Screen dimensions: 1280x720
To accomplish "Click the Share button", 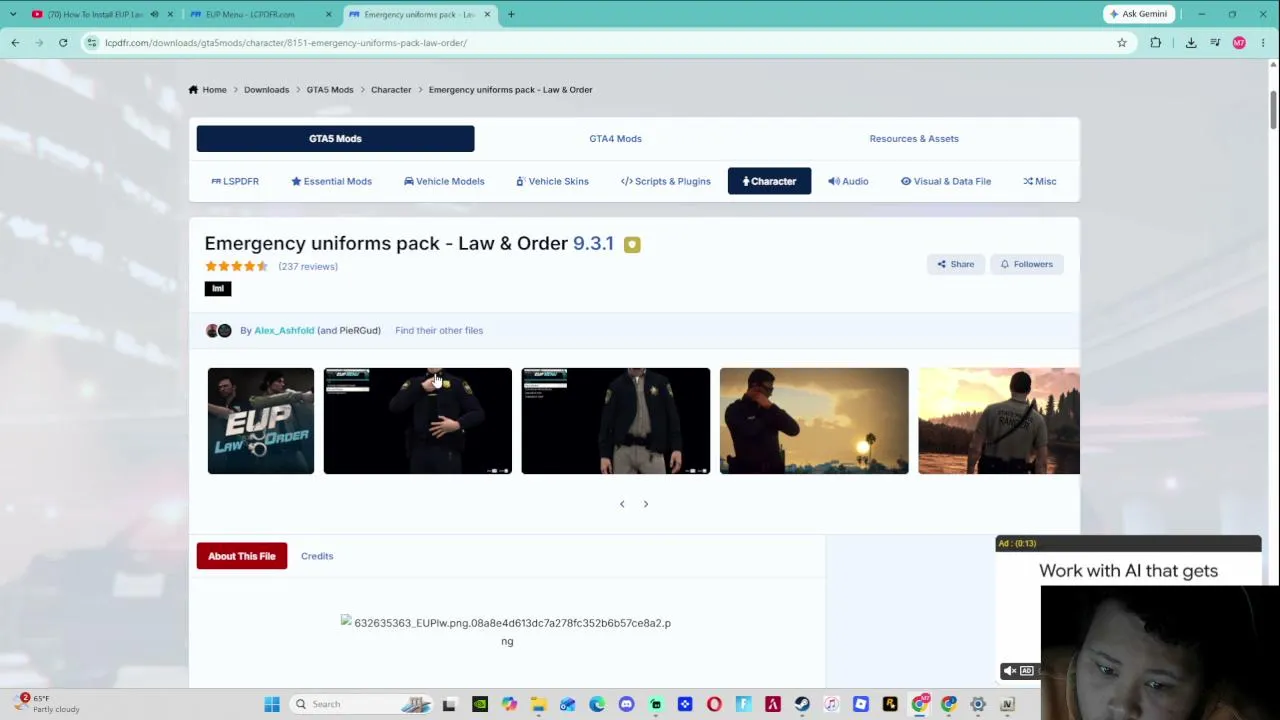I will [x=955, y=264].
